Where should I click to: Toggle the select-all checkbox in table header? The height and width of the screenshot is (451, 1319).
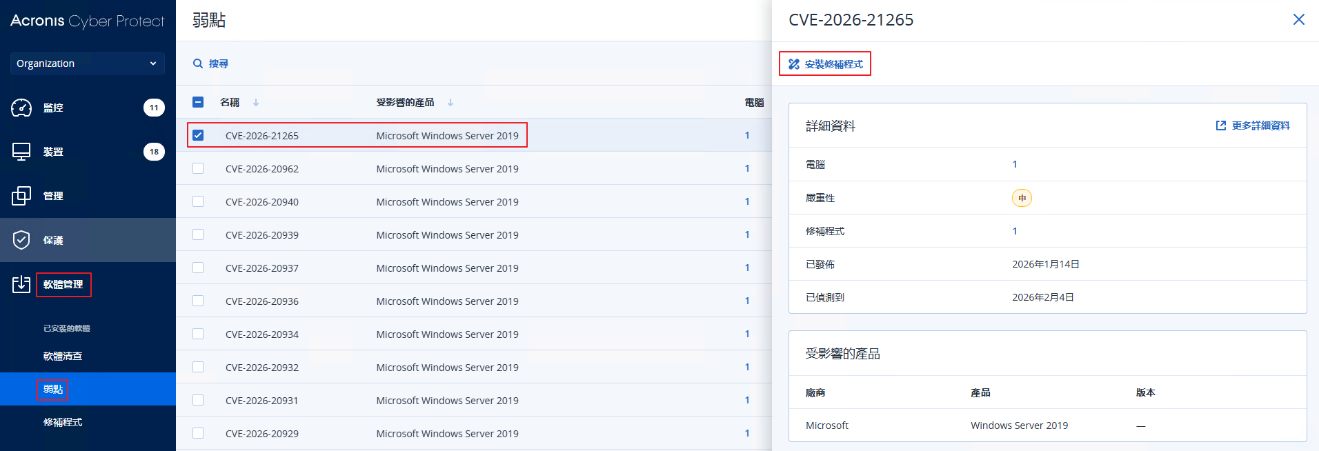pyautogui.click(x=198, y=102)
